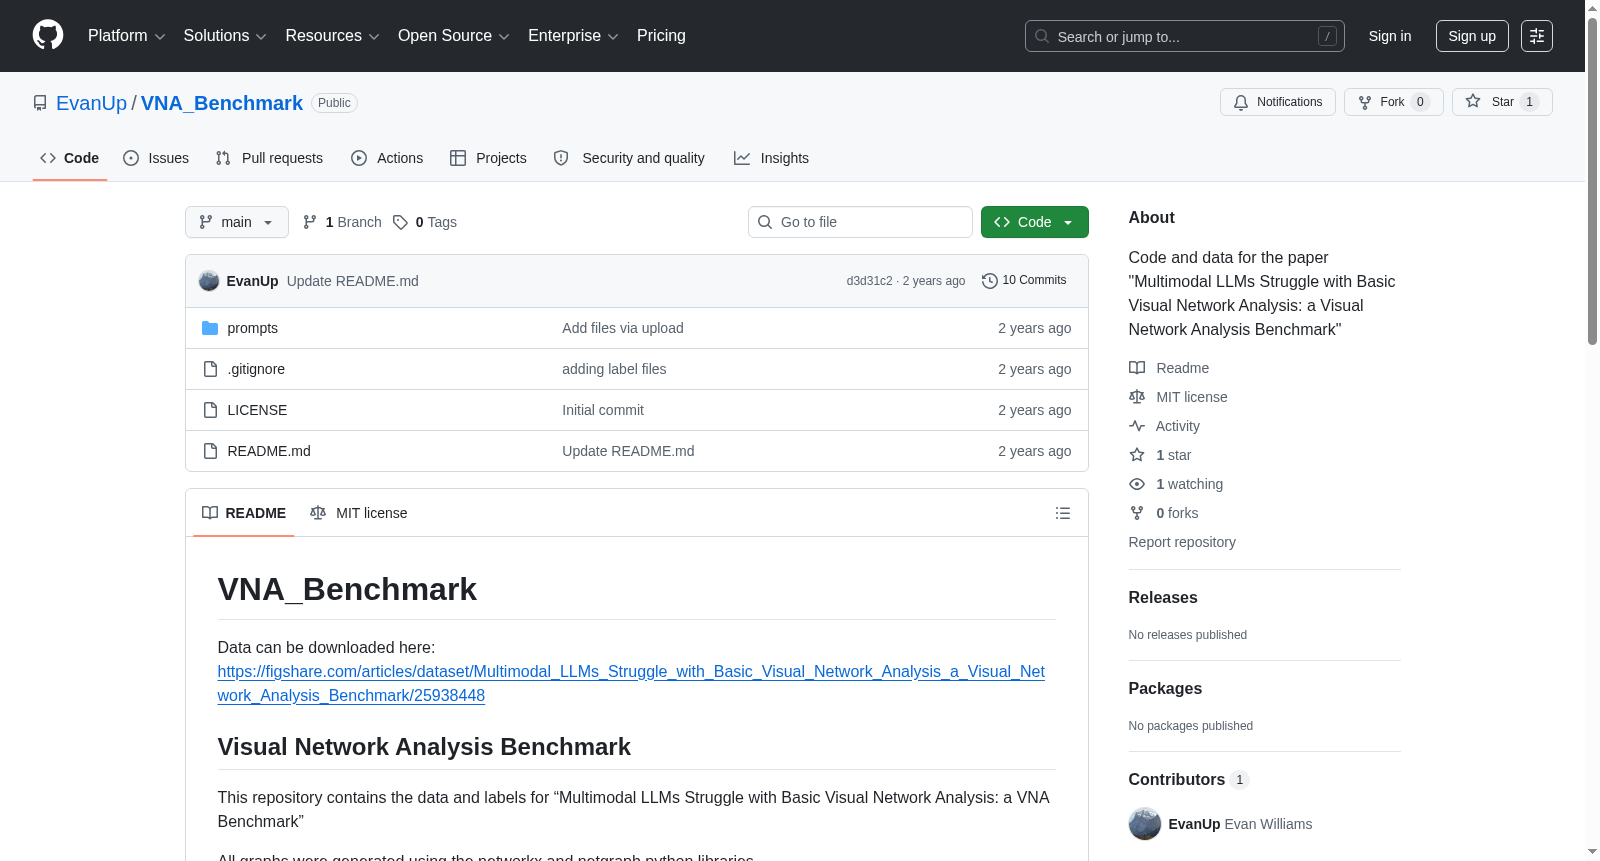Screen dimensions: 1600x861
Task: Open the VNA_Benchmark repository link
Action: (x=221, y=103)
